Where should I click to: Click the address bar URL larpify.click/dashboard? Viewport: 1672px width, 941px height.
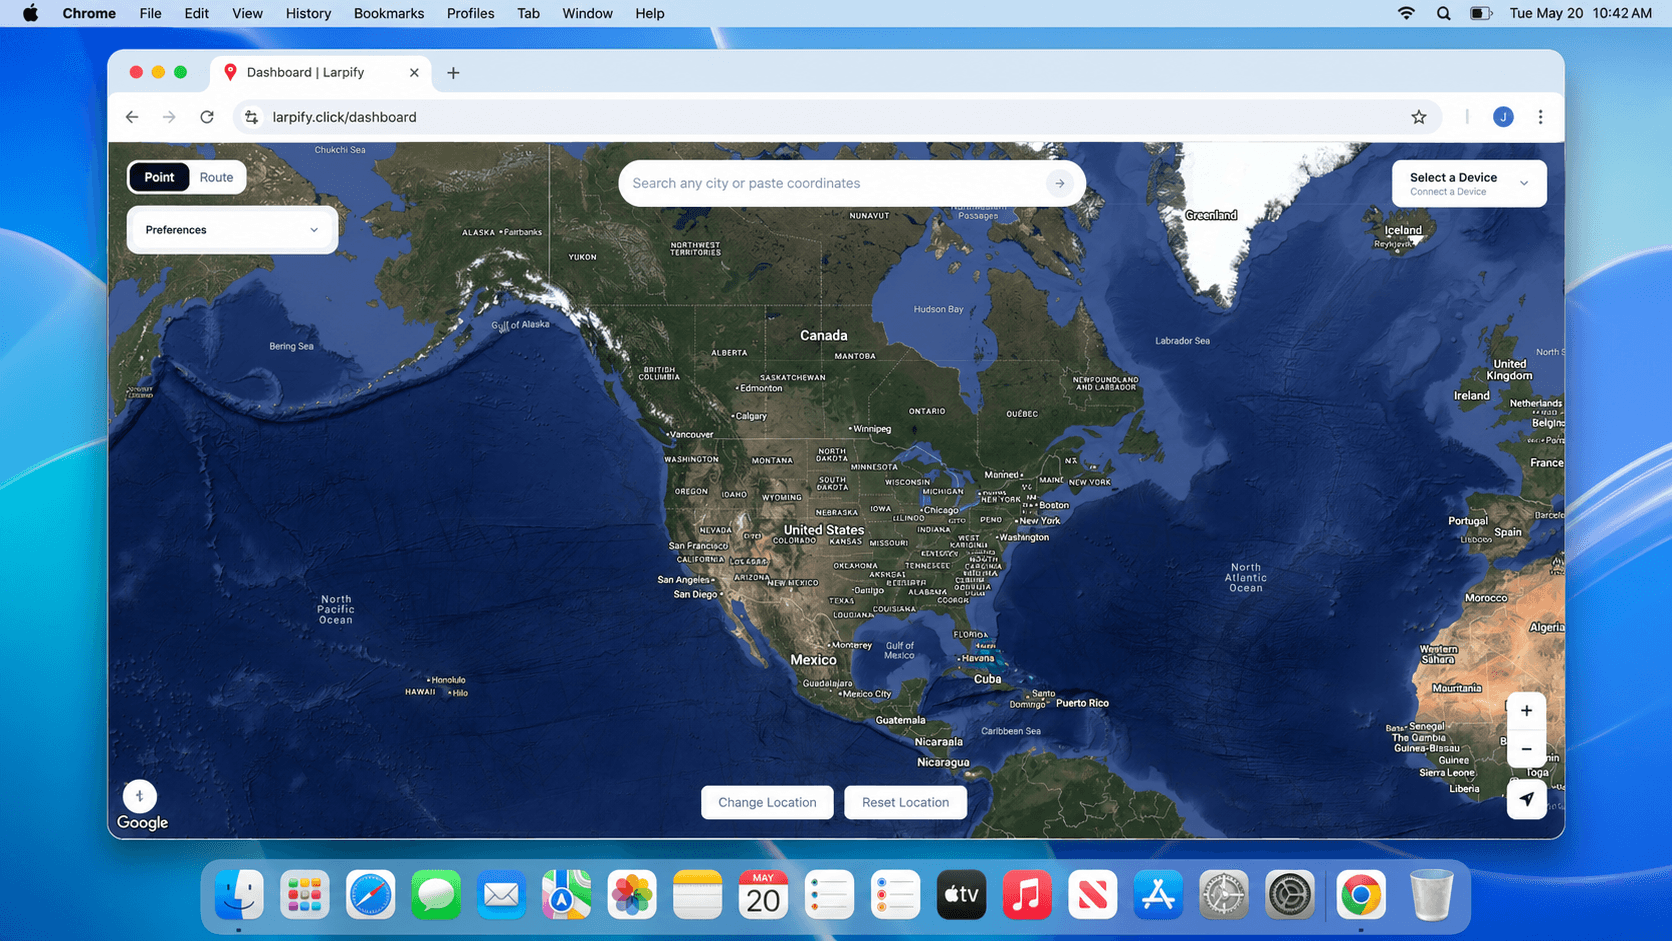tap(344, 117)
